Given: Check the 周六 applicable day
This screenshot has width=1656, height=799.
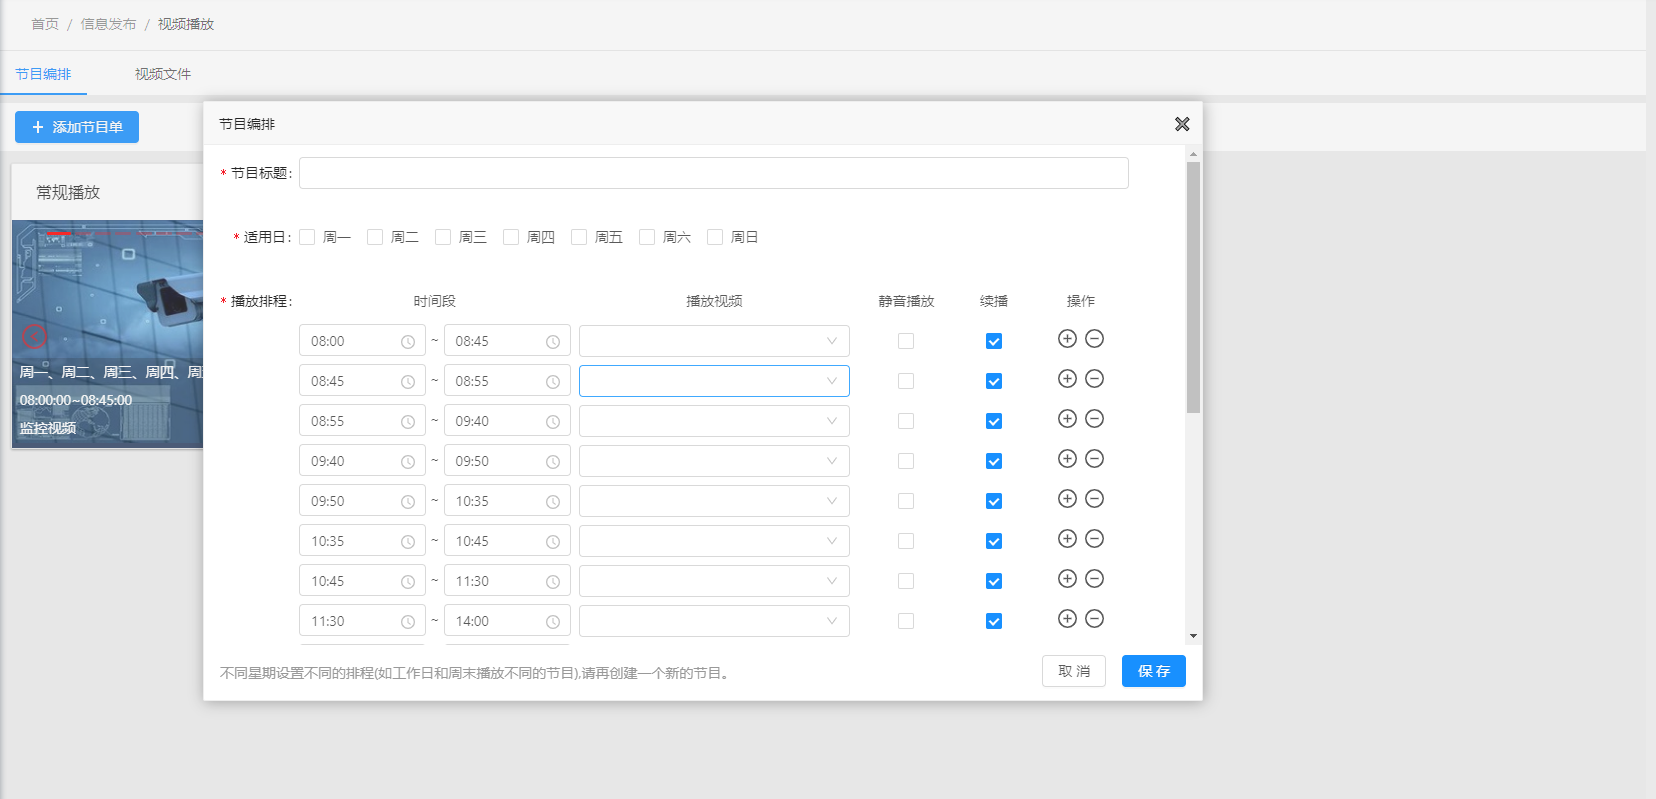Looking at the screenshot, I should 647,237.
